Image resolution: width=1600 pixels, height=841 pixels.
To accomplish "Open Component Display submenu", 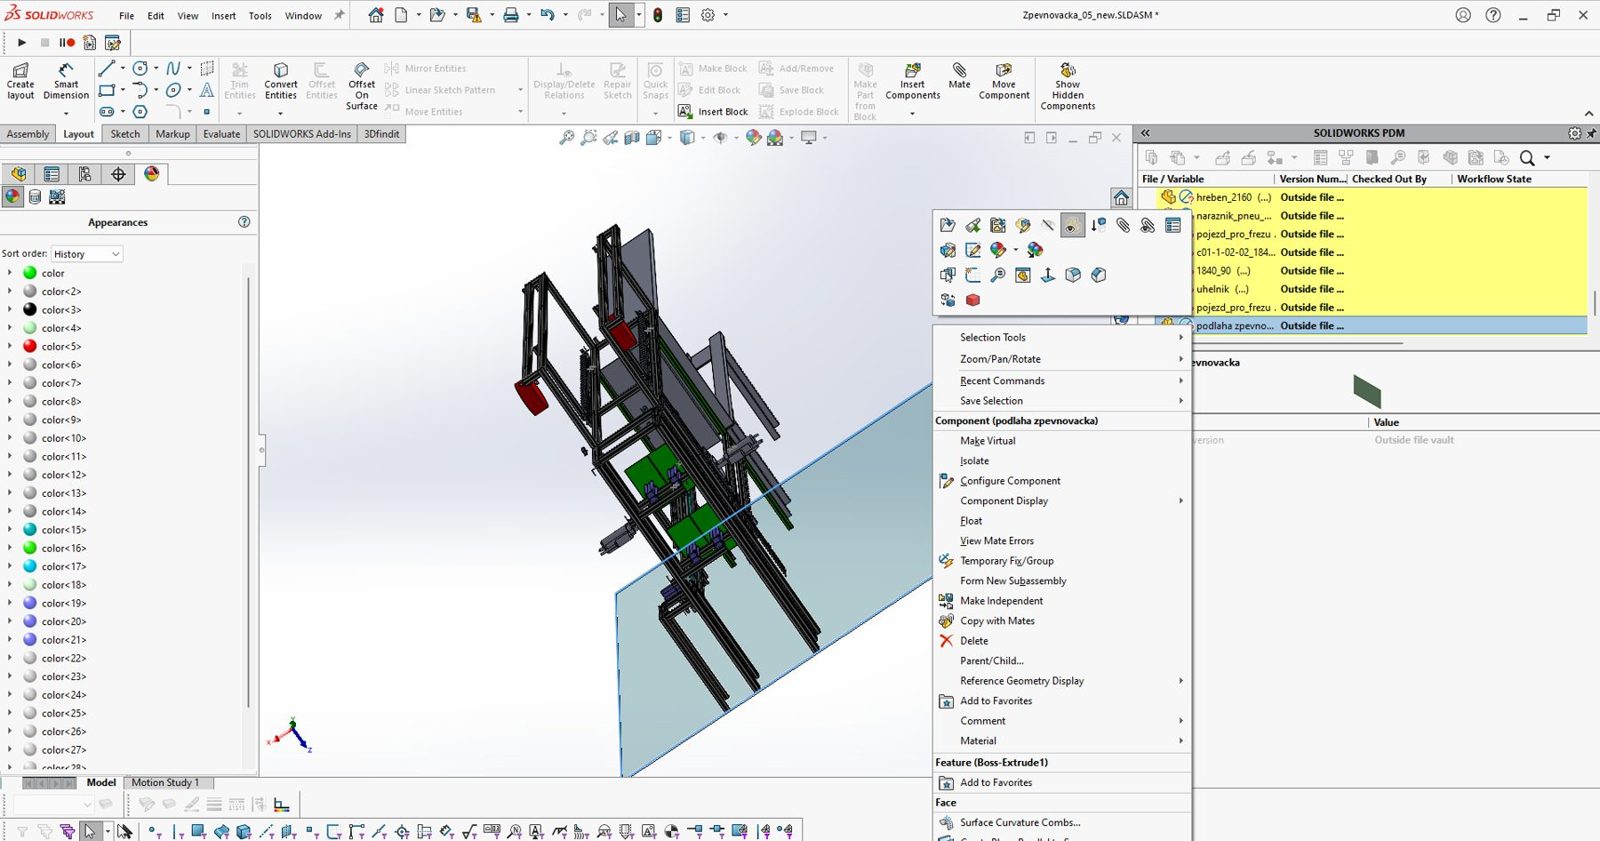I will pyautogui.click(x=1061, y=501).
